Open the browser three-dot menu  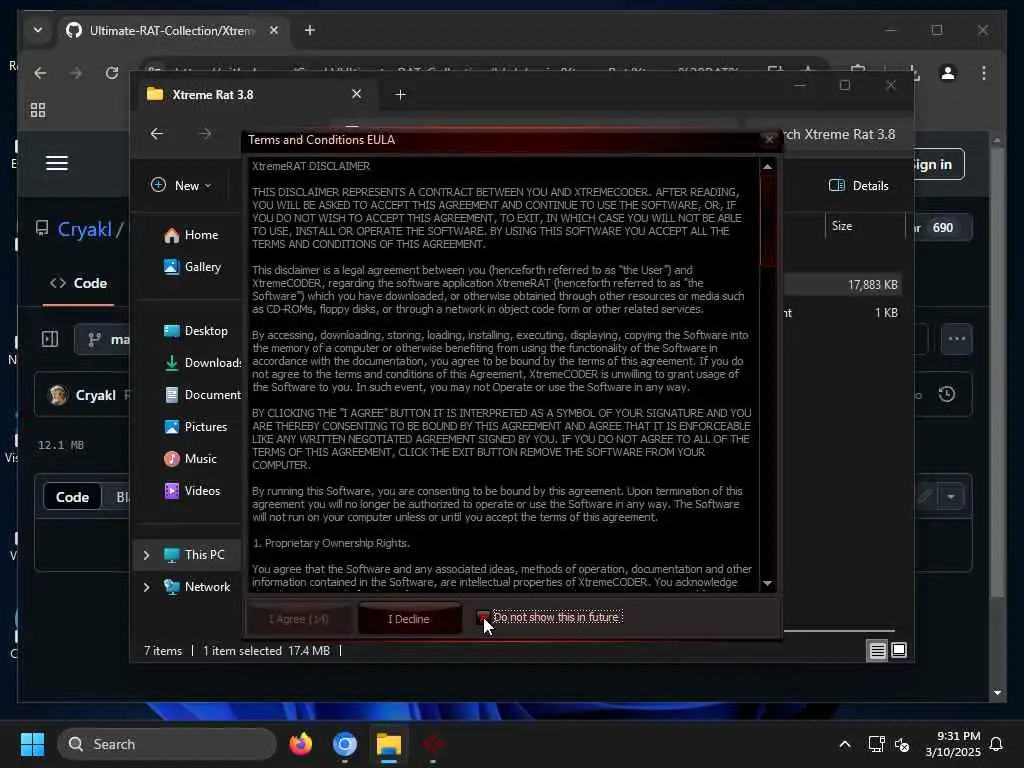click(984, 73)
